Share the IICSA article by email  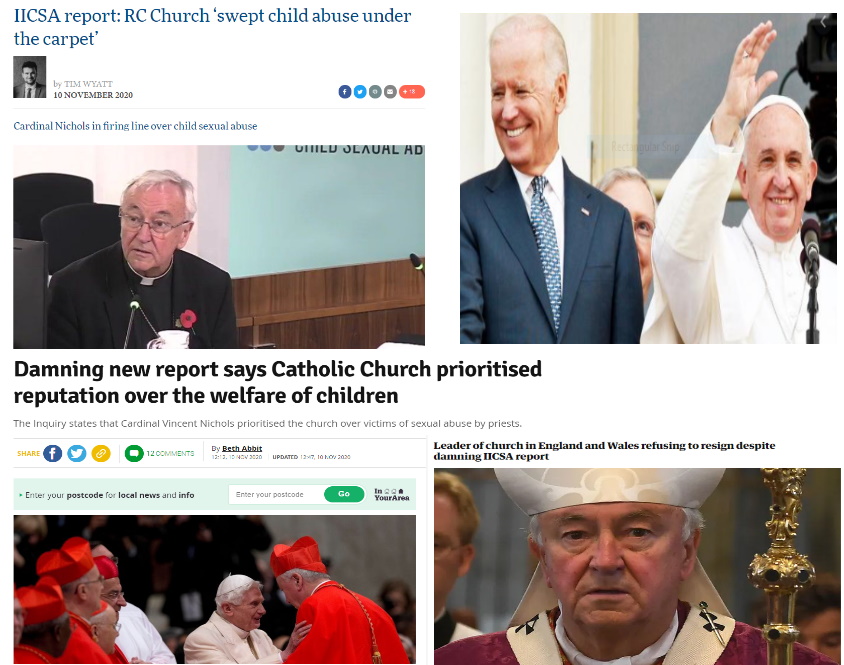coord(390,92)
